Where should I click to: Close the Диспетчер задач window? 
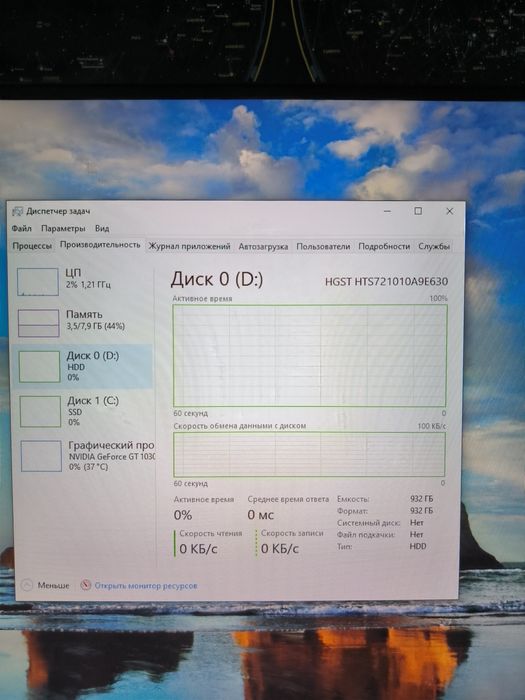[450, 211]
